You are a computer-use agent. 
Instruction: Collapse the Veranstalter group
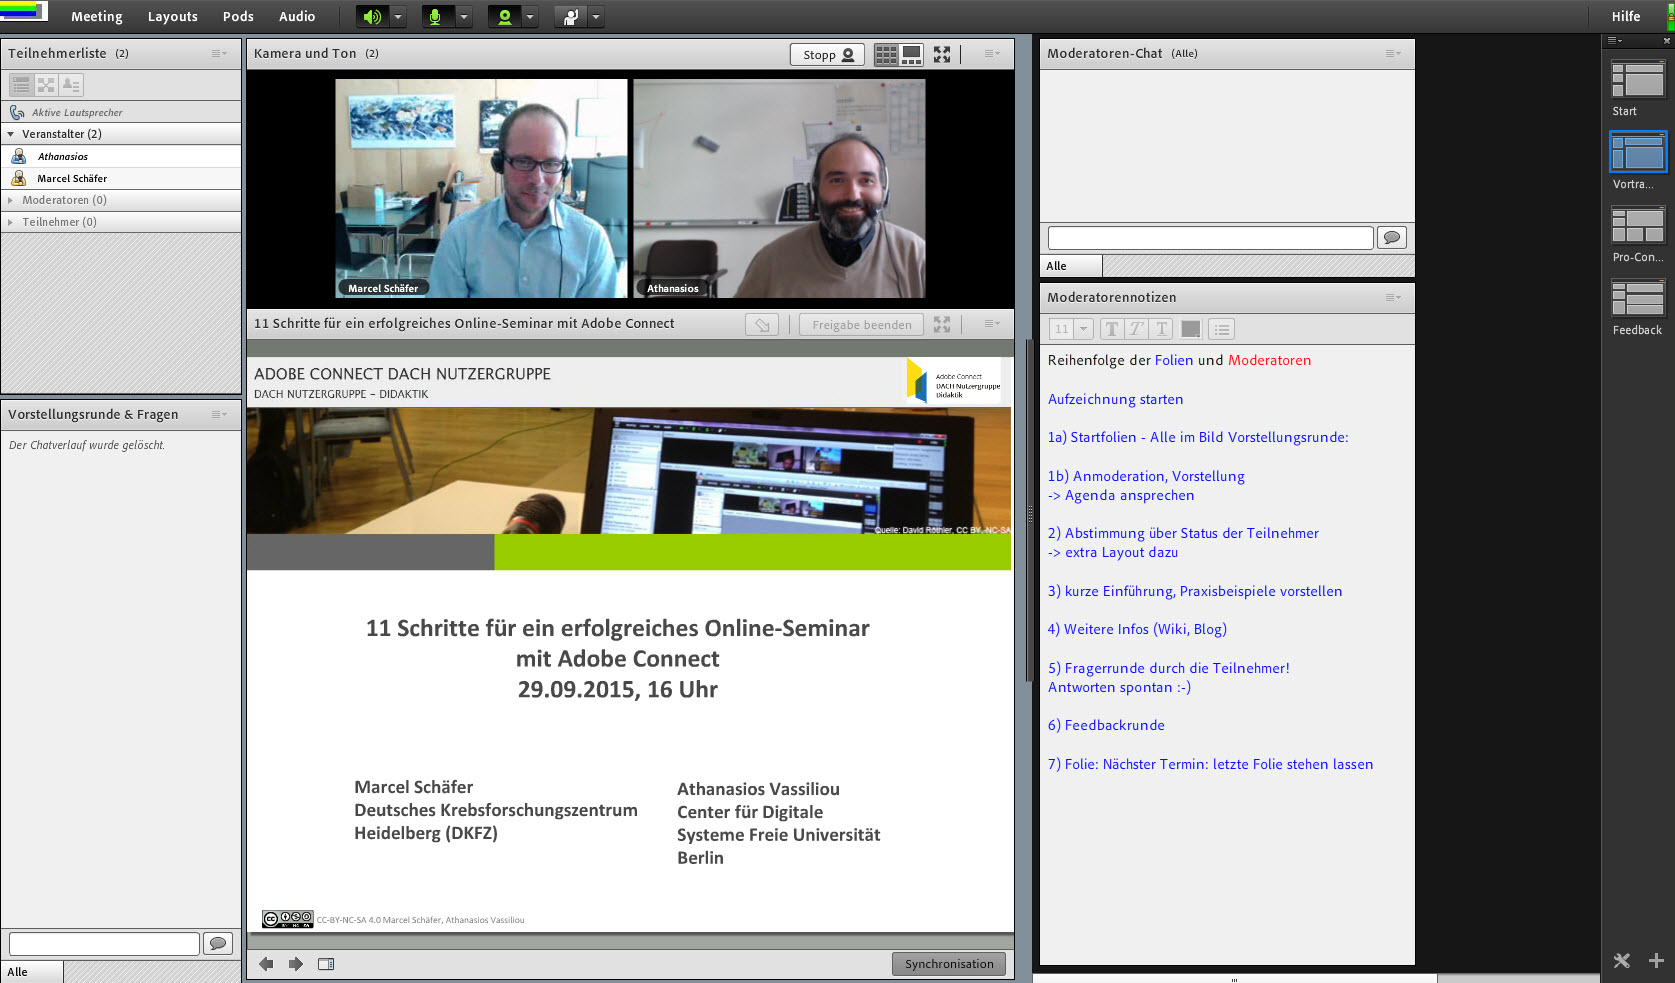[11, 134]
